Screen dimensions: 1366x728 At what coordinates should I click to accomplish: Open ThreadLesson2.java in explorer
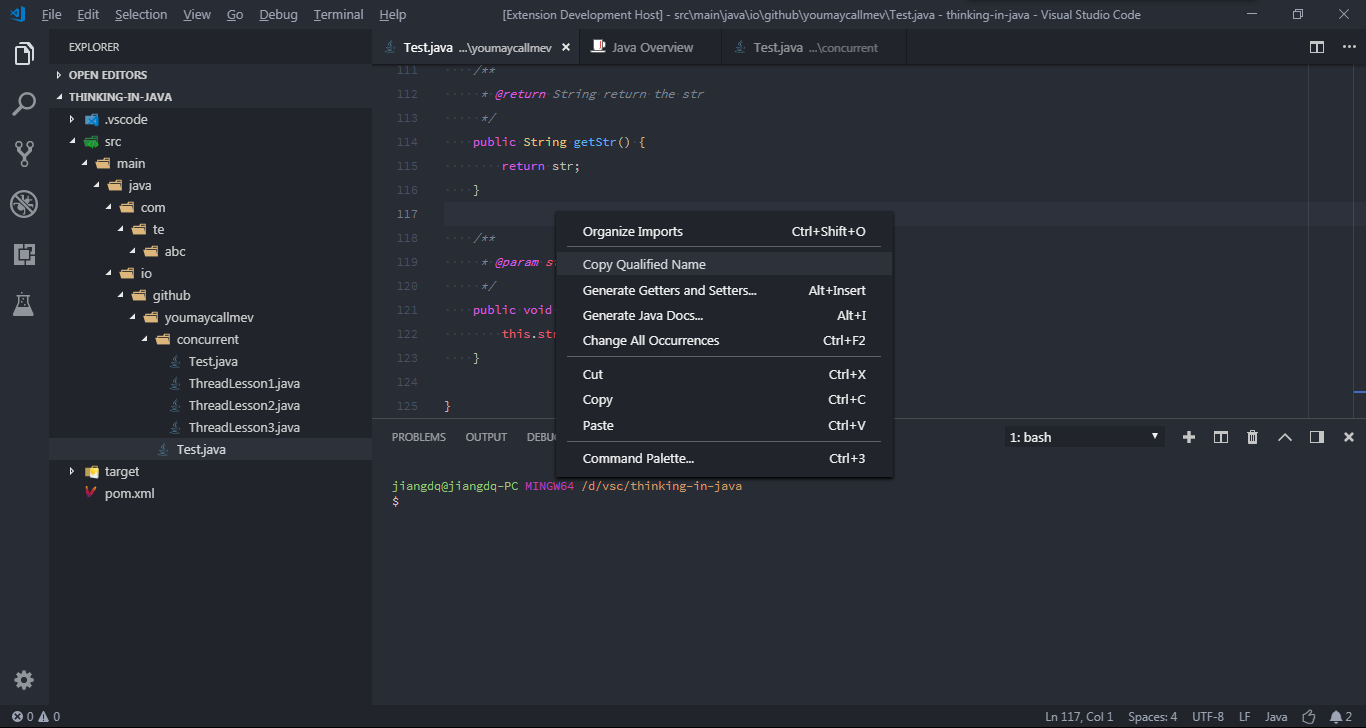(244, 405)
